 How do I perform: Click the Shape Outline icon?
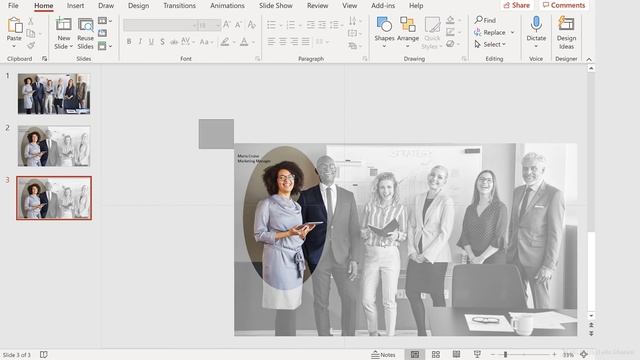pyautogui.click(x=450, y=32)
